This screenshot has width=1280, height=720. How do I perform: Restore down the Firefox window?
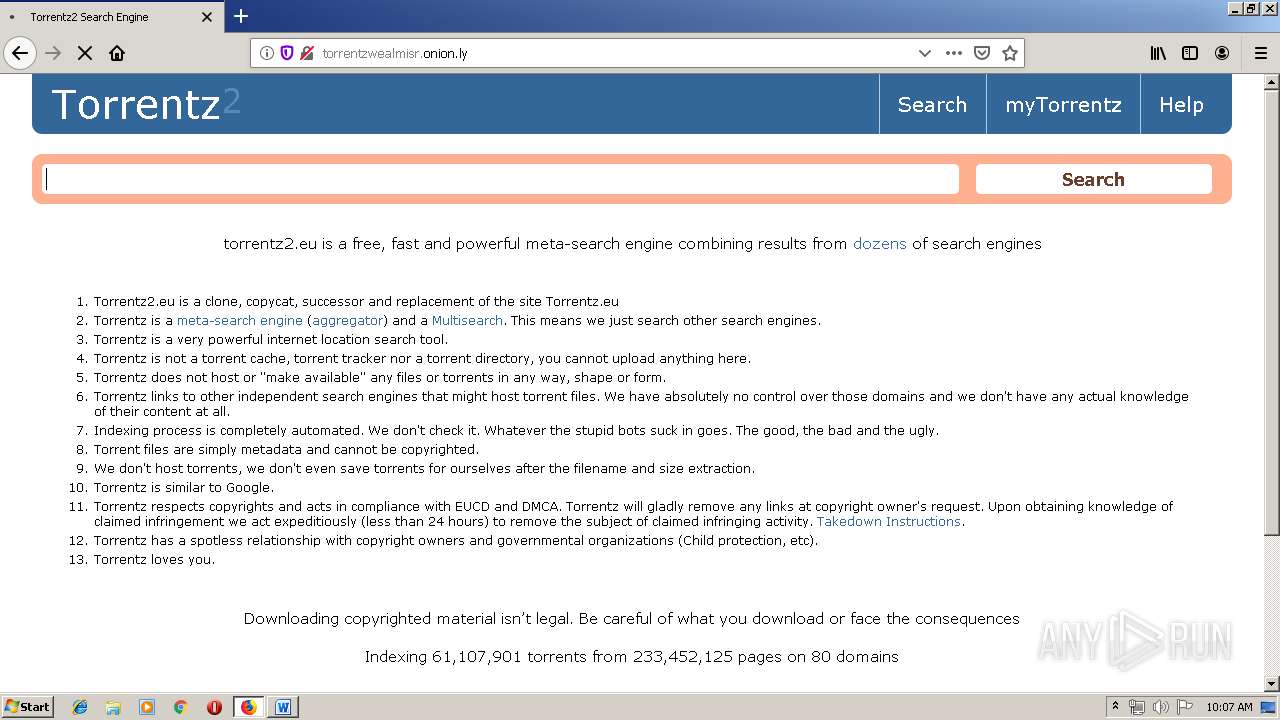[1251, 8]
